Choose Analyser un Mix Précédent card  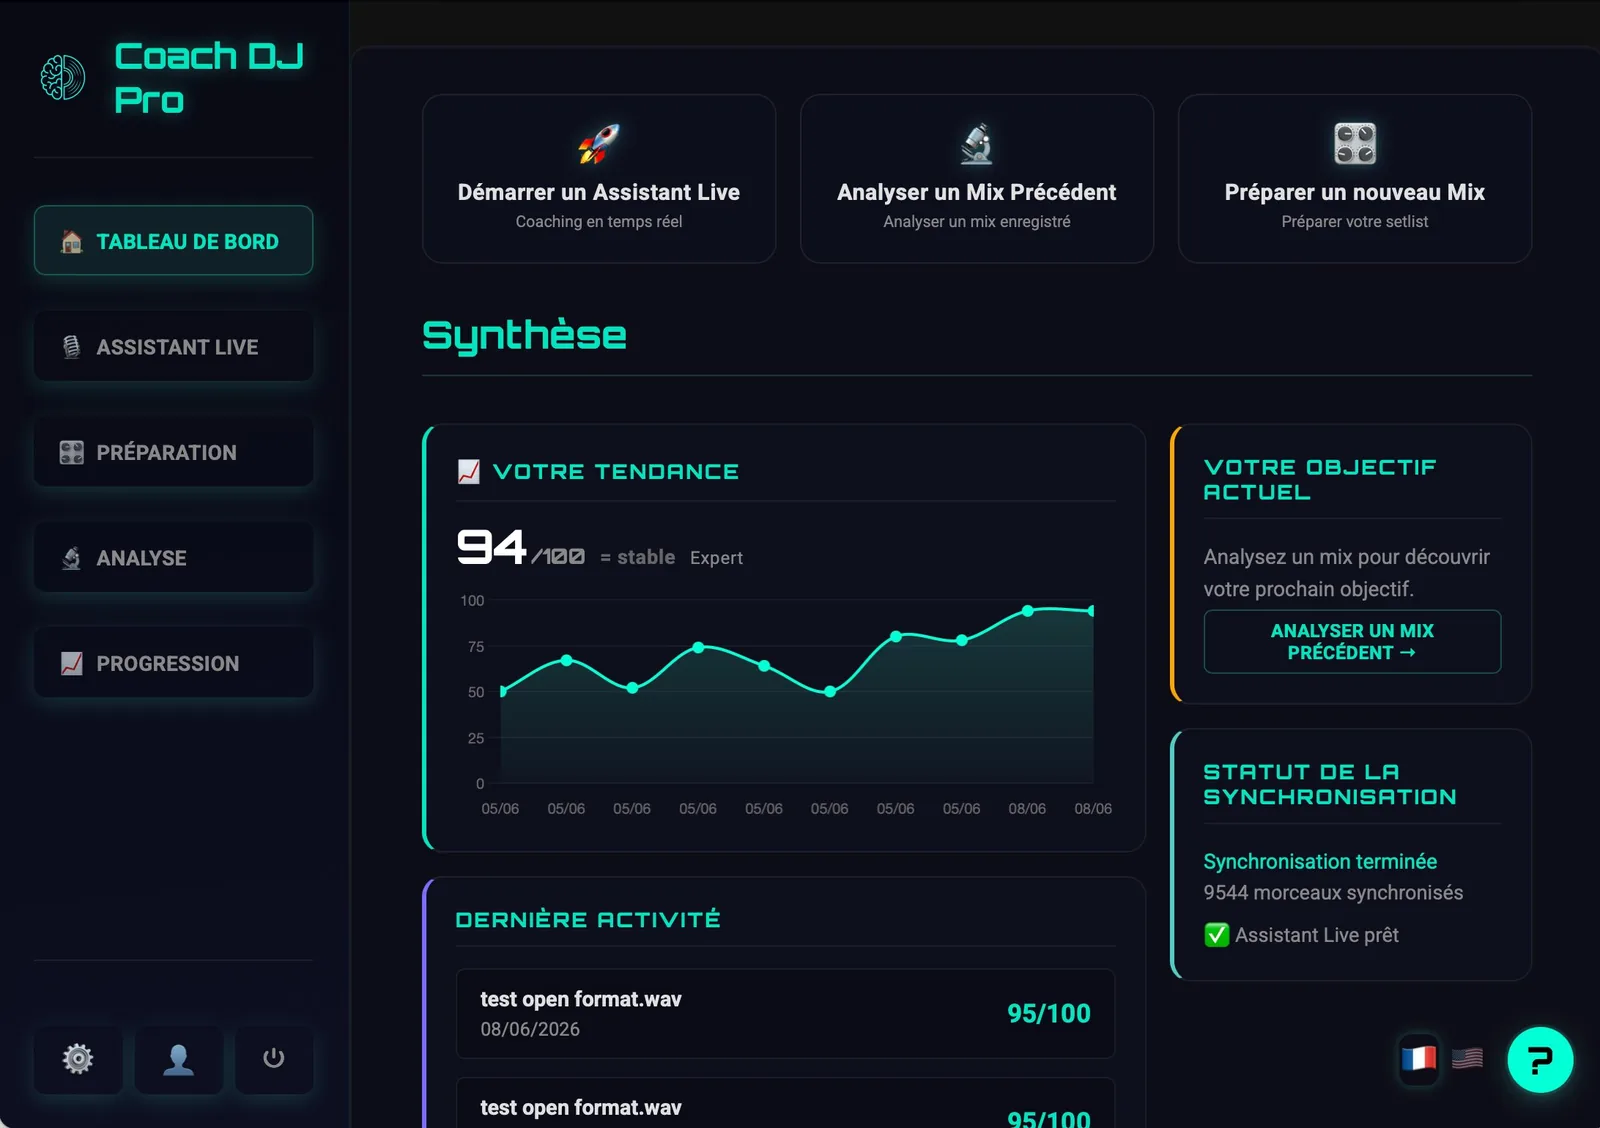point(977,179)
